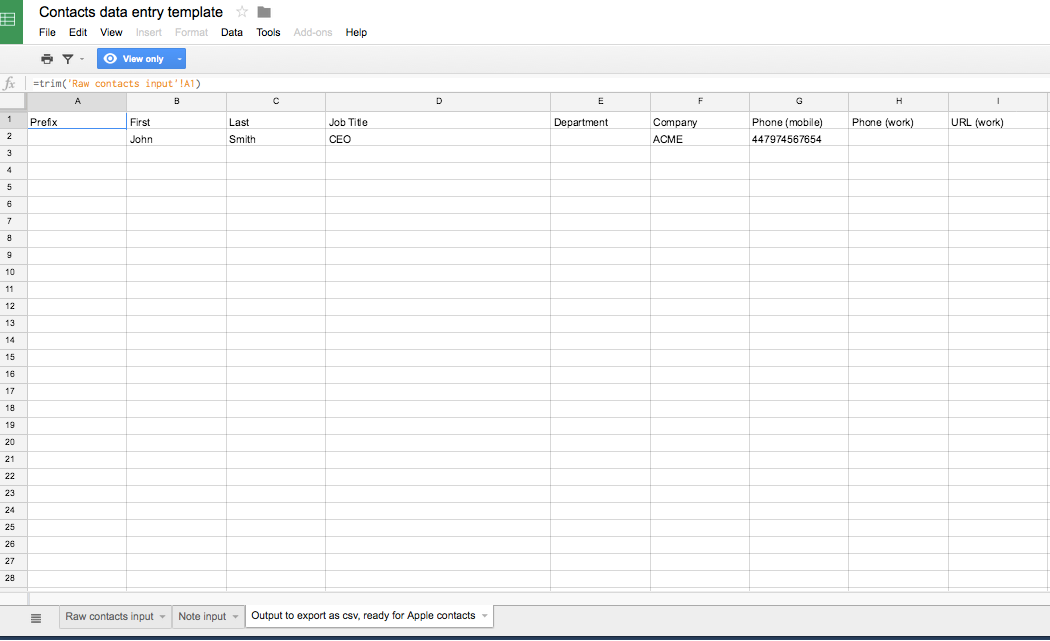Open the File menu
The image size is (1050, 641).
(47, 32)
